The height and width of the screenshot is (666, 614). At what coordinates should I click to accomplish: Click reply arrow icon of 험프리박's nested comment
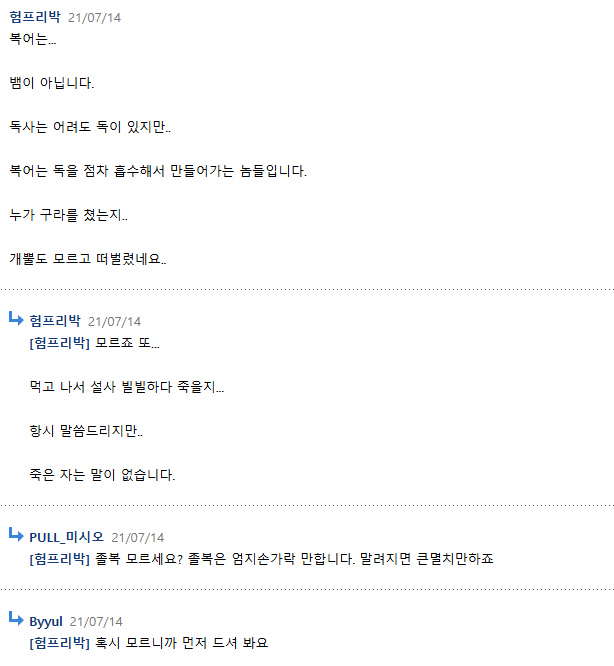[16, 318]
